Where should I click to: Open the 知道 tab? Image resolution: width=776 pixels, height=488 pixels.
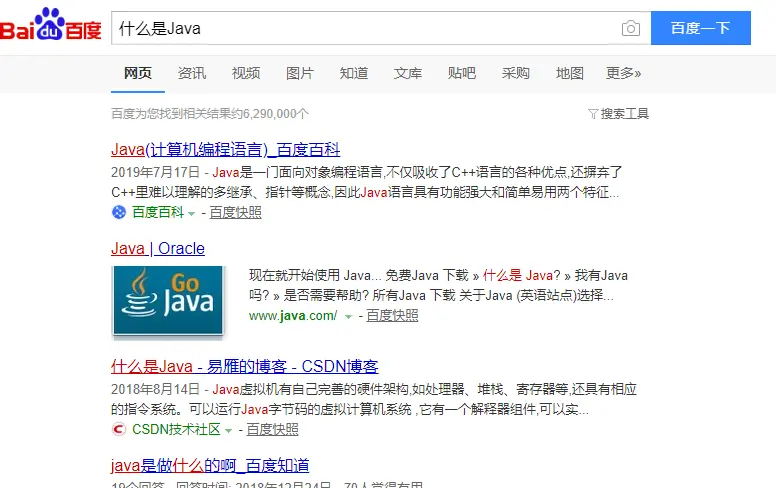tap(354, 73)
